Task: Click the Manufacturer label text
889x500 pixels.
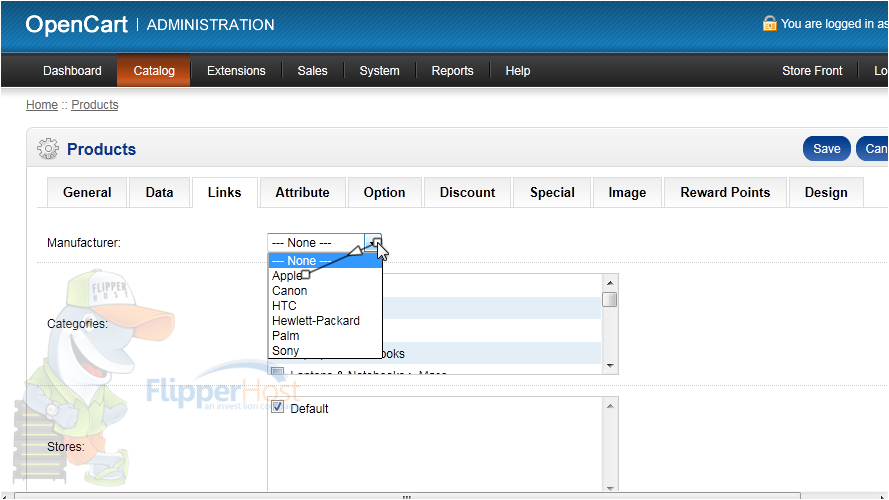Action: (84, 243)
